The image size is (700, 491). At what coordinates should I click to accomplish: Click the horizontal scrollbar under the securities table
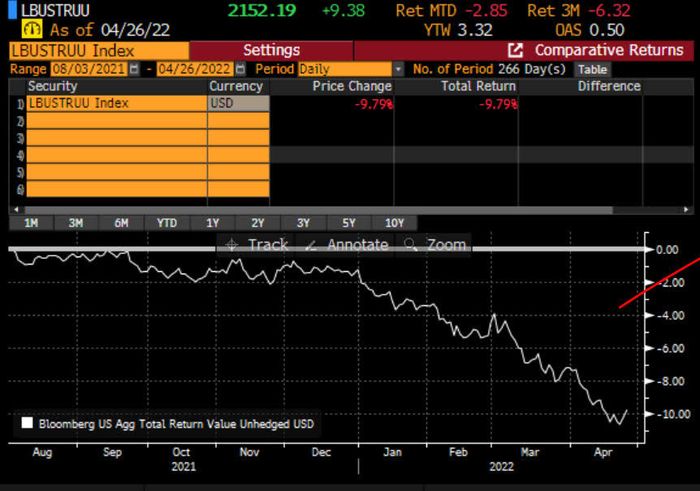[x=319, y=209]
